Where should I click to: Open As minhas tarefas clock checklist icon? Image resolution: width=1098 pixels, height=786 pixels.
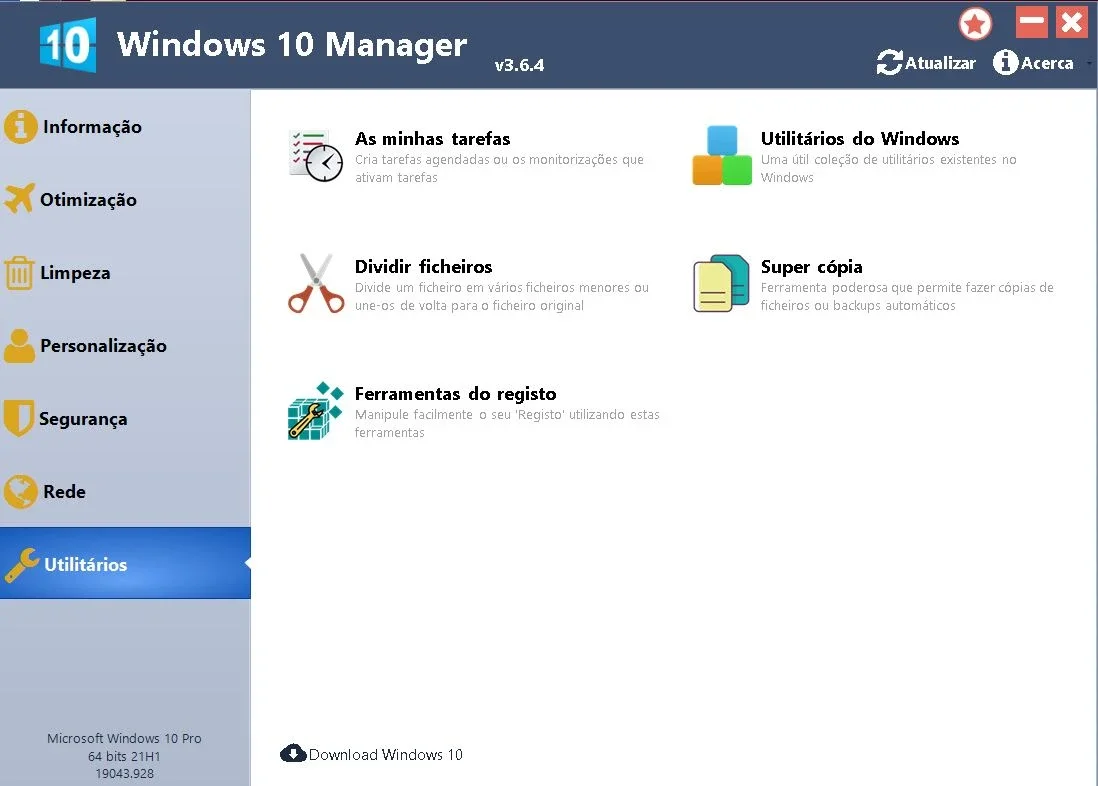(x=315, y=156)
